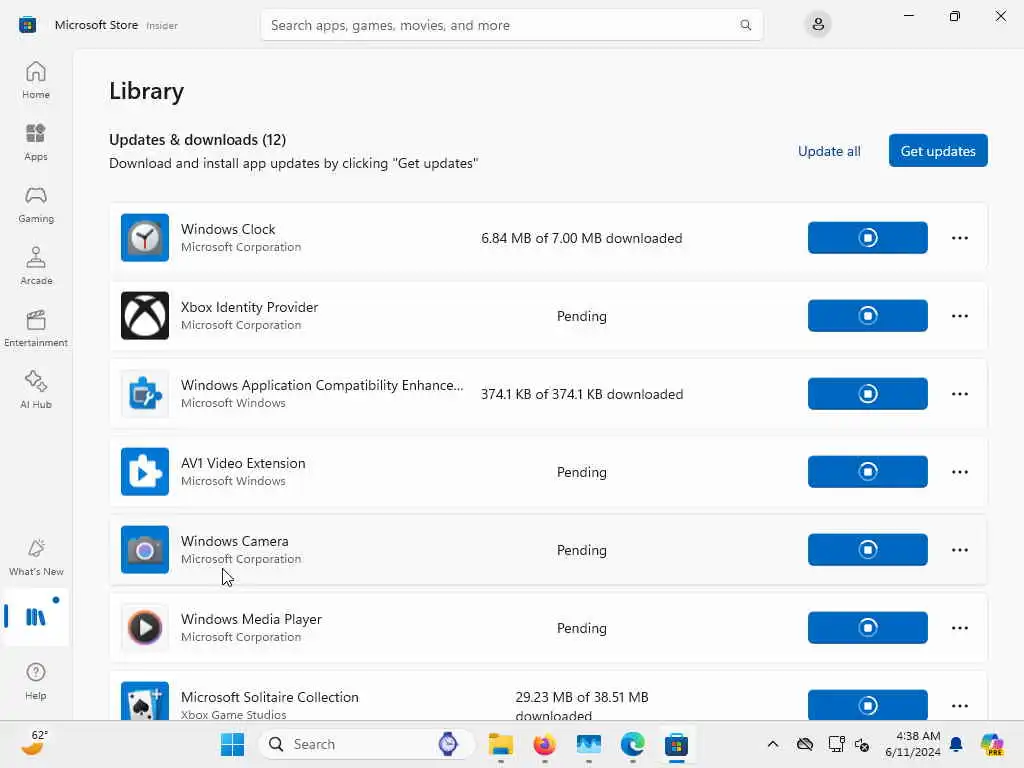Open more options for Windows Clock
Image resolution: width=1024 pixels, height=768 pixels.
[x=959, y=238]
